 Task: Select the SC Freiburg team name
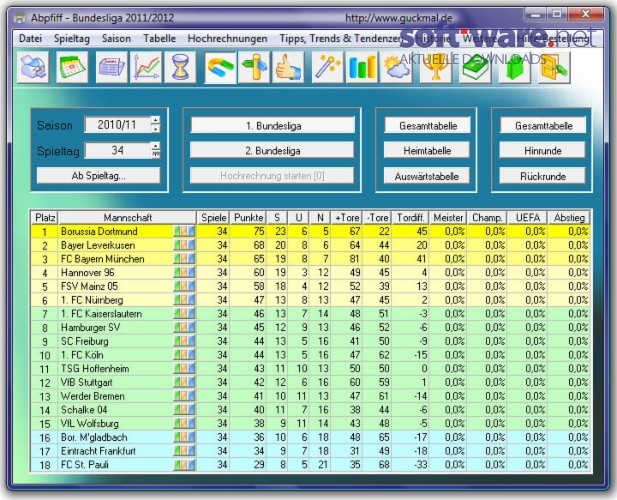tap(85, 341)
